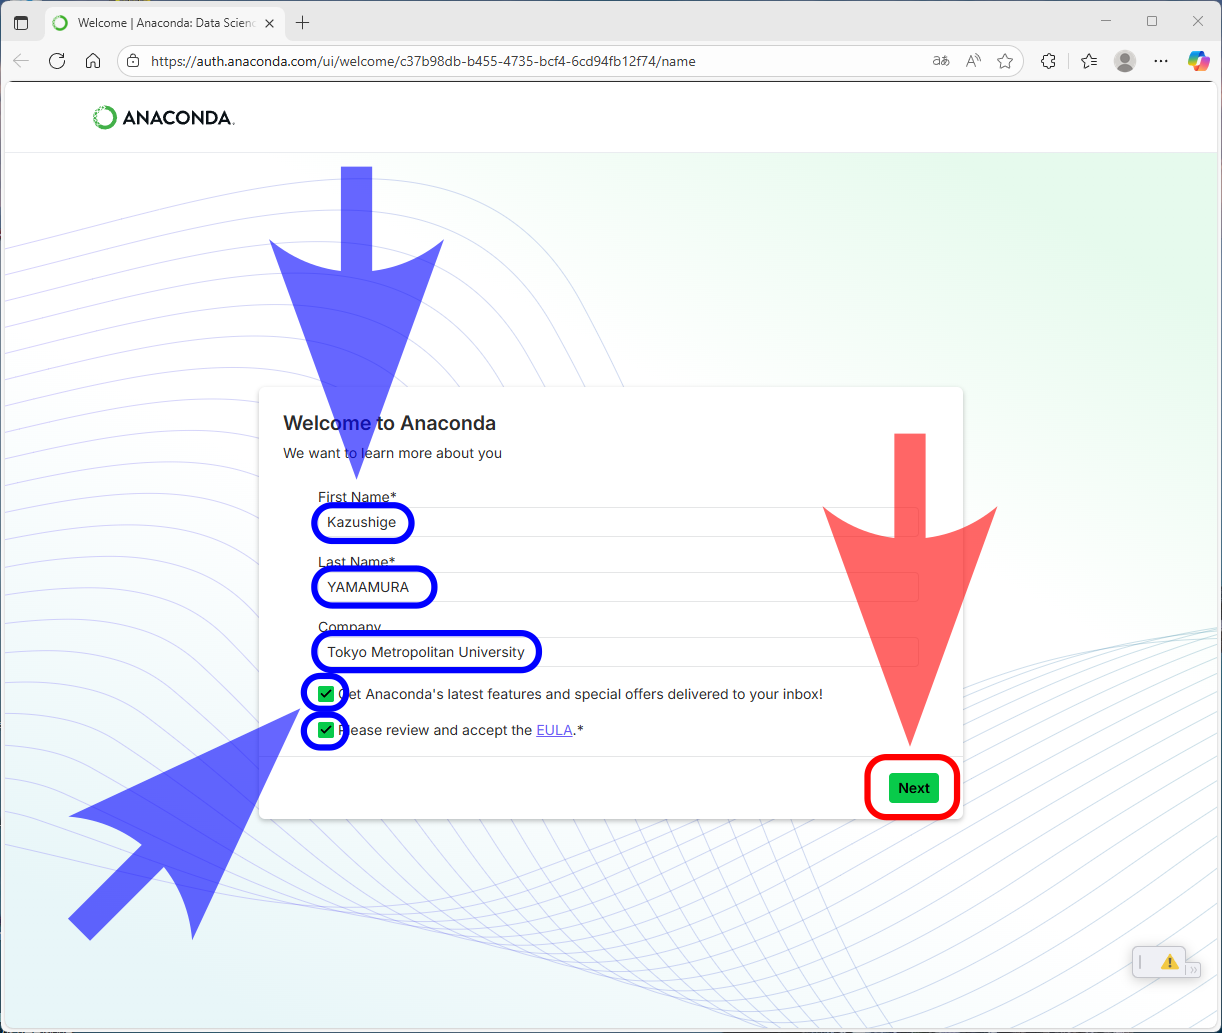Open the user profile avatar icon
The image size is (1222, 1033).
1125,61
